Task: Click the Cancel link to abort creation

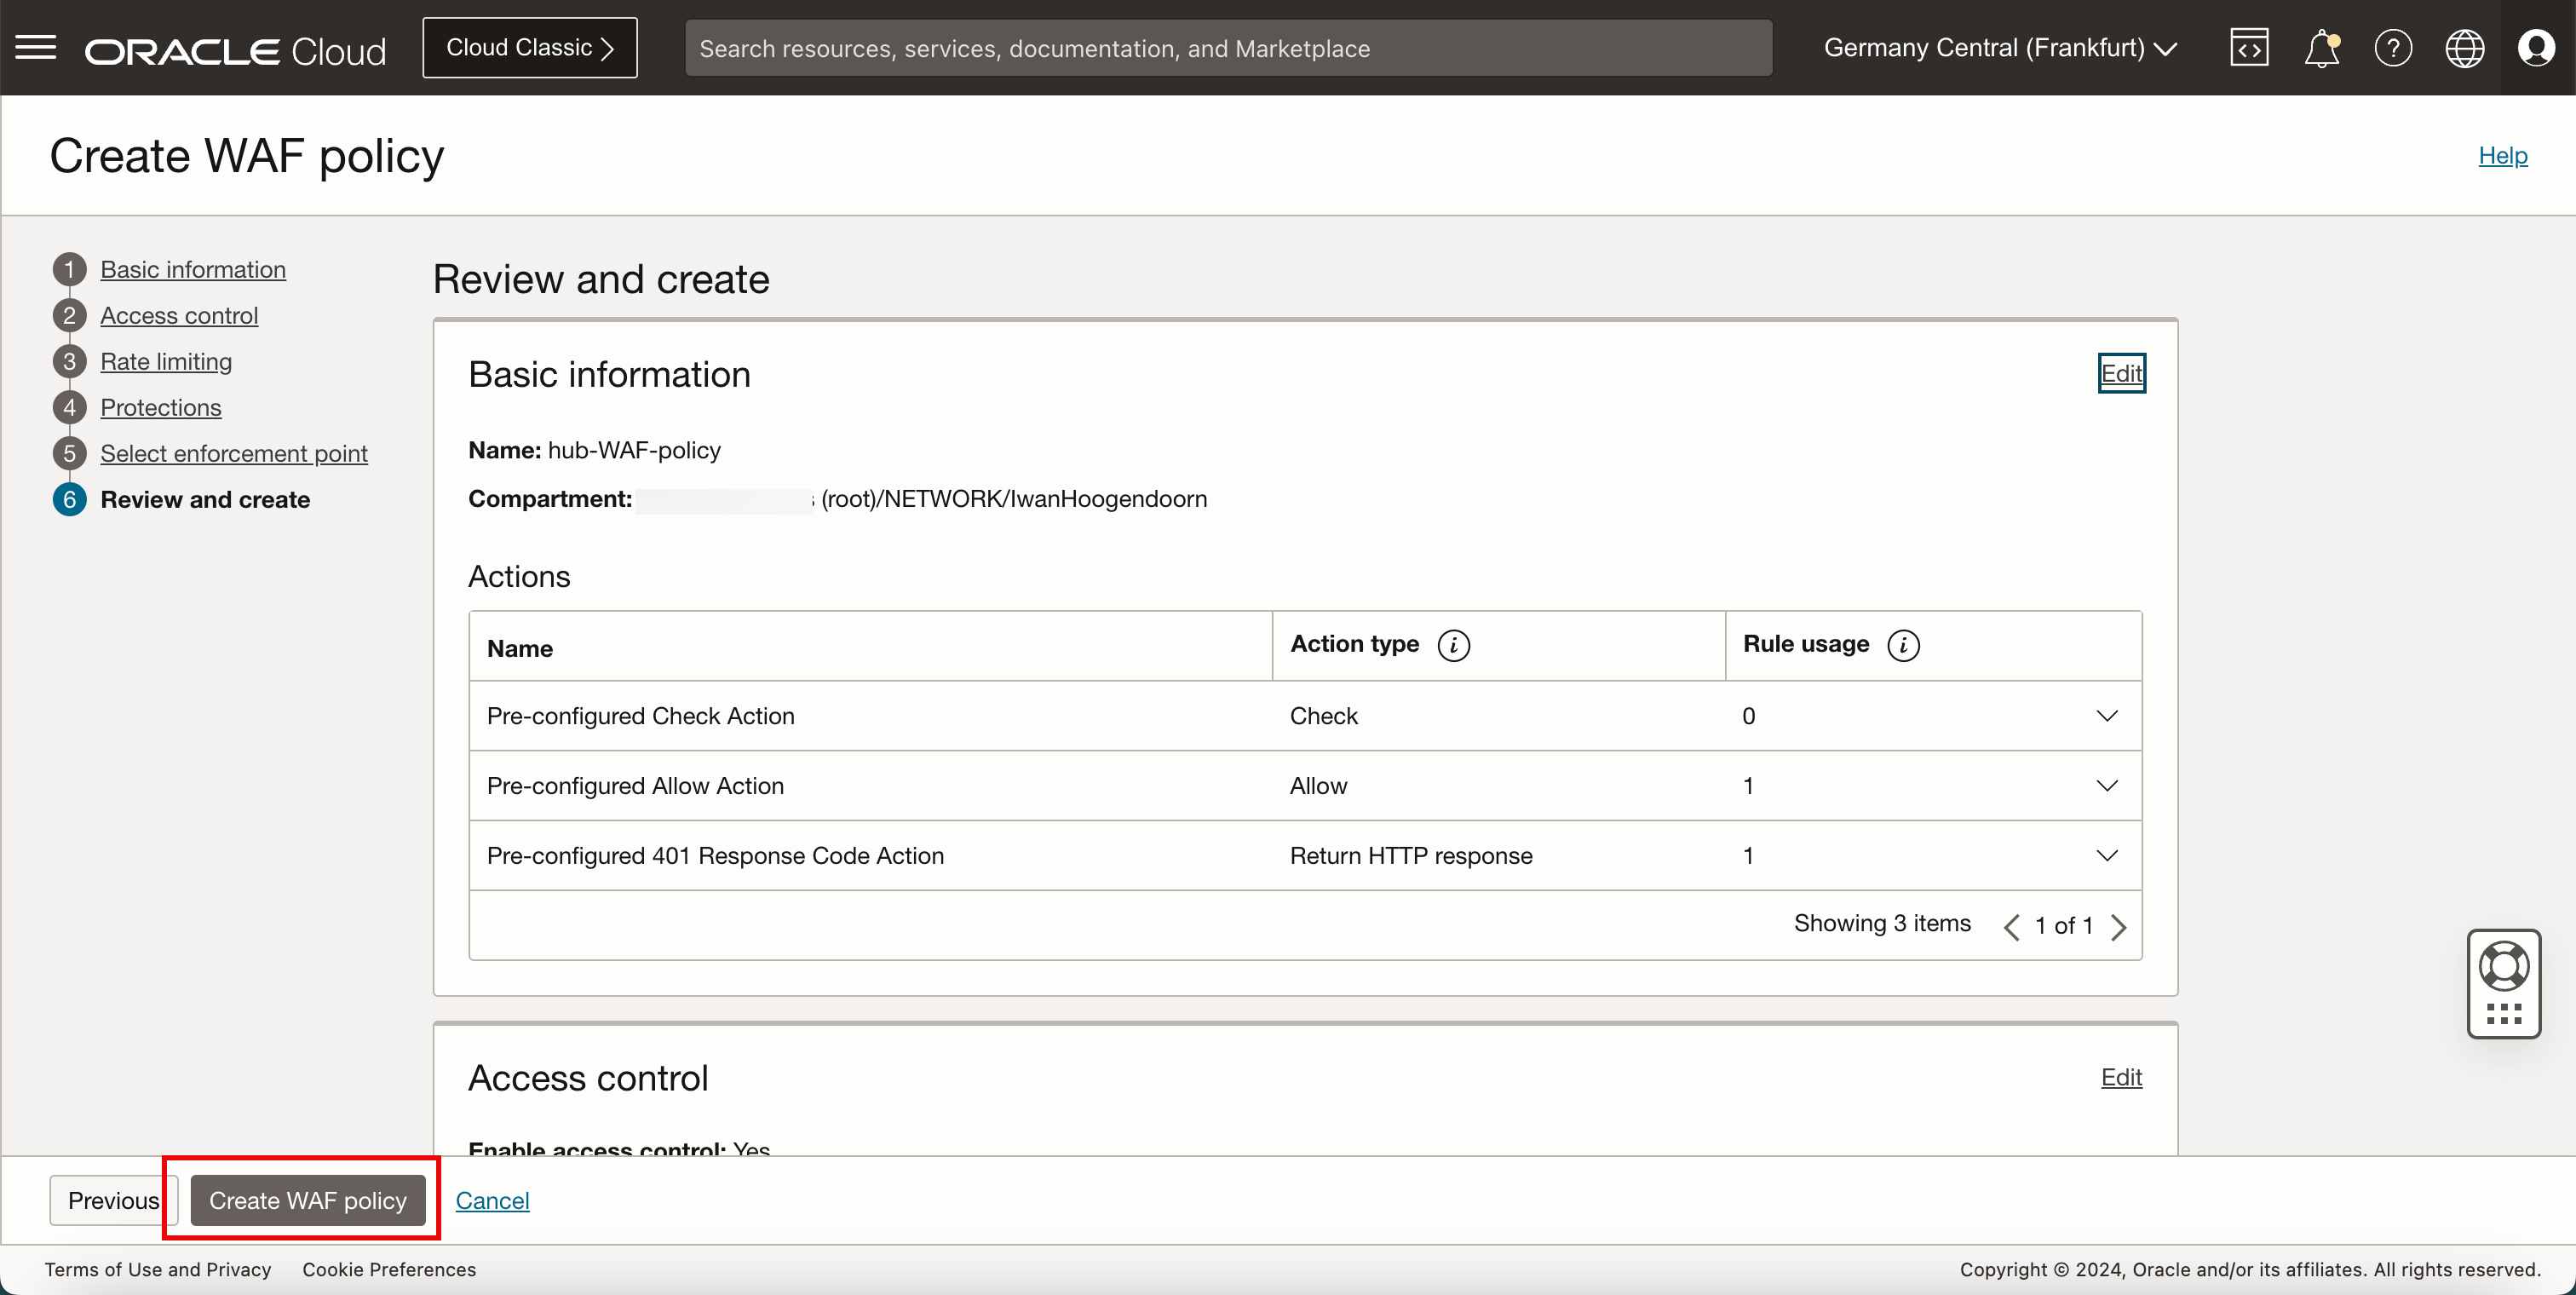Action: 491,1200
